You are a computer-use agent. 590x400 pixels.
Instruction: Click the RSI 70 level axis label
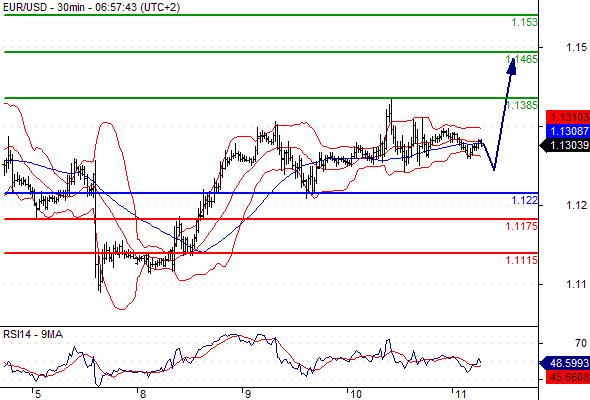point(581,343)
